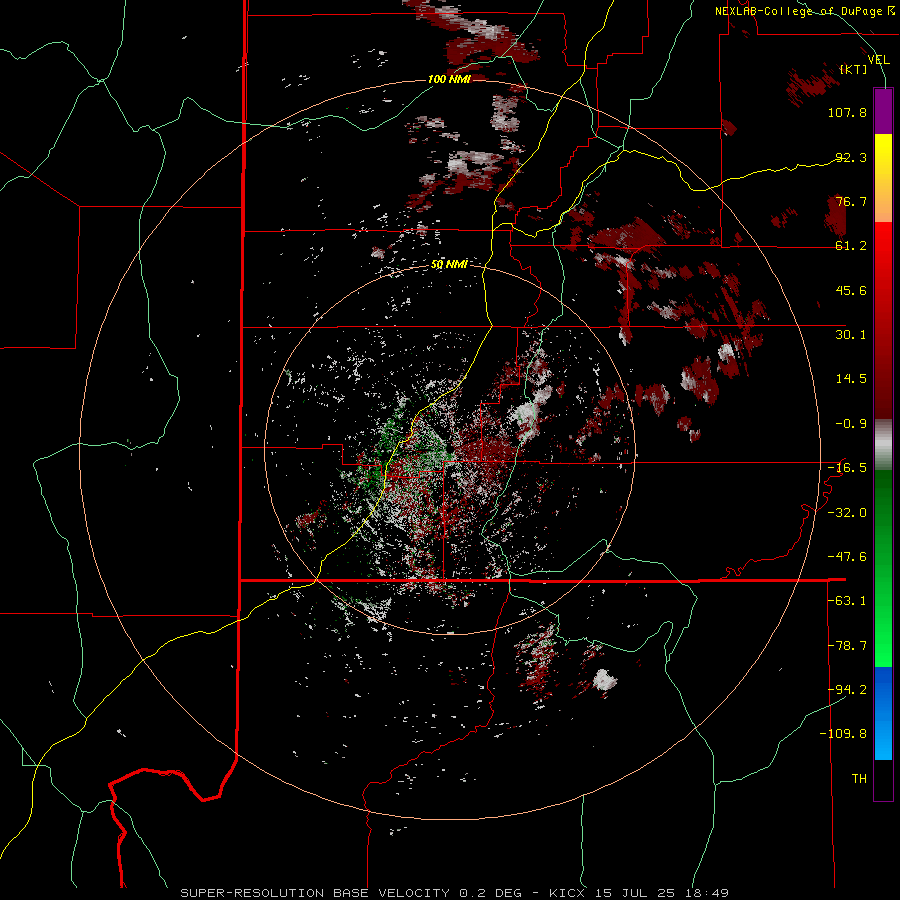Click the -63.1 legend value
Screen dimensions: 900x900
click(x=847, y=601)
